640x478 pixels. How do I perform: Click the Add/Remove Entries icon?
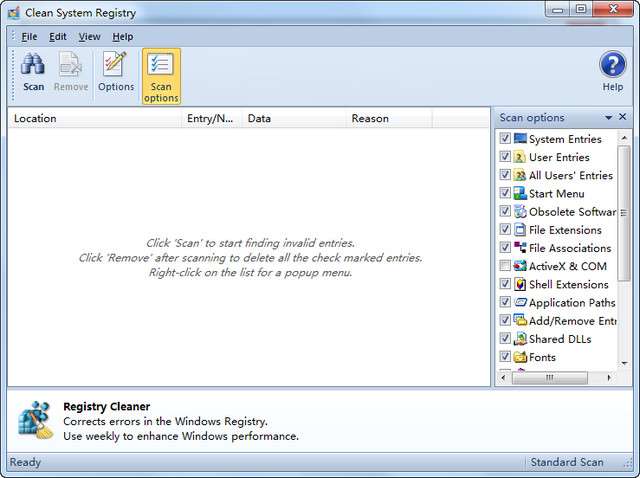[520, 320]
